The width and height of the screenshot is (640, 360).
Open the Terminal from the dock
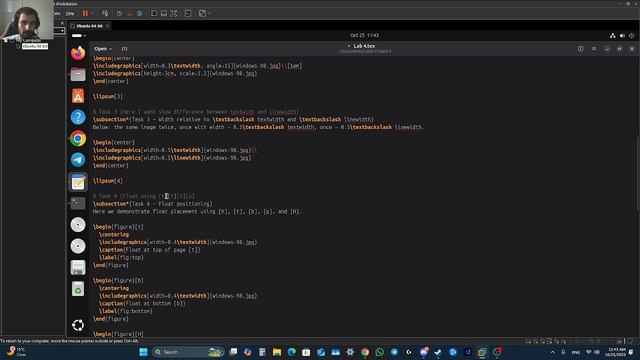[78, 203]
